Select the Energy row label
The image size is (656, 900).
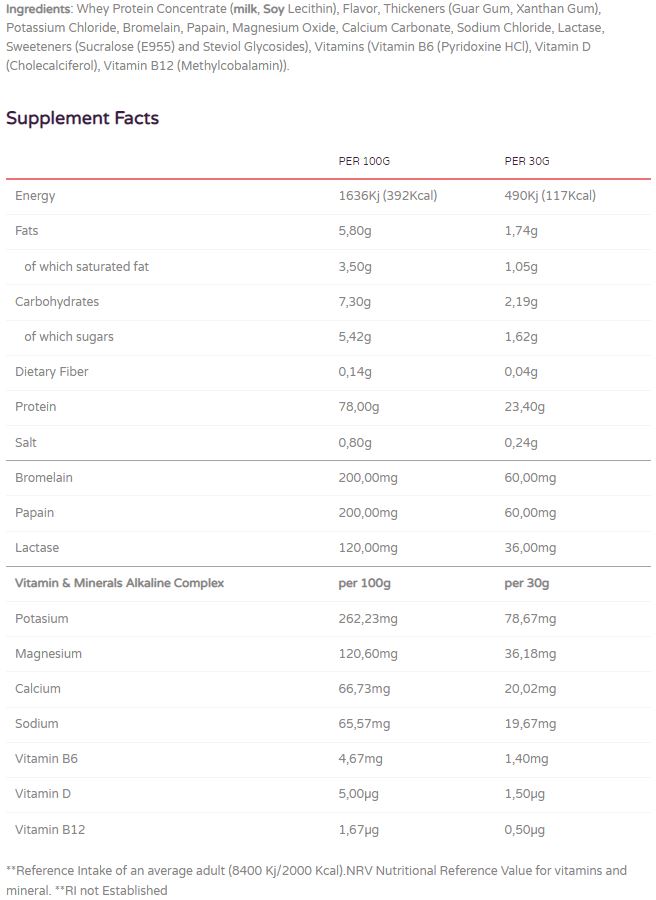pyautogui.click(x=35, y=196)
